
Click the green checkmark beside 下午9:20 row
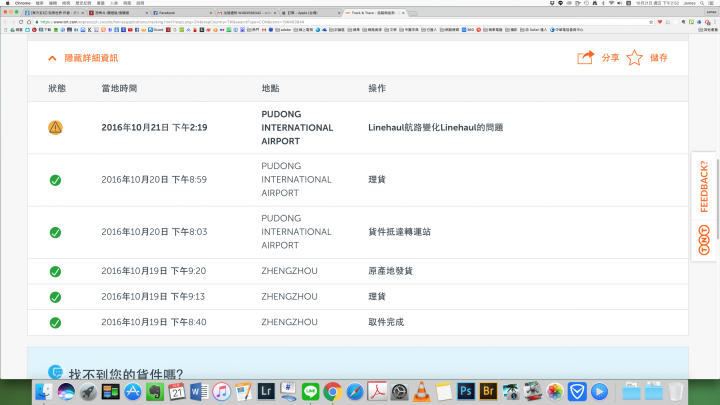coord(55,271)
